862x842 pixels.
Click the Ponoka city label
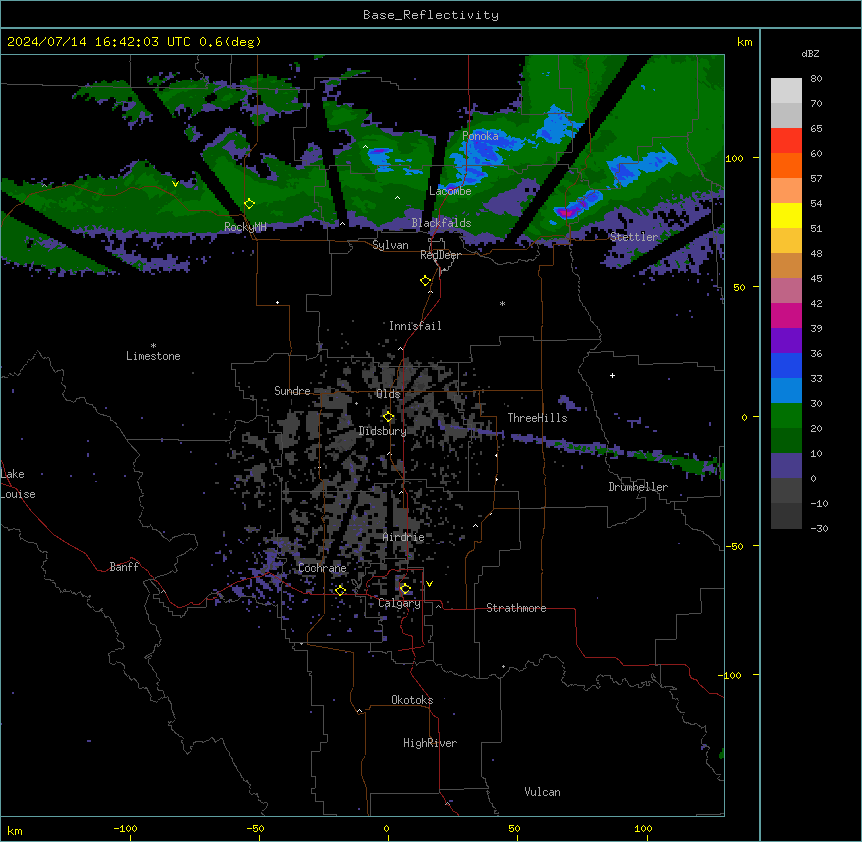point(480,136)
